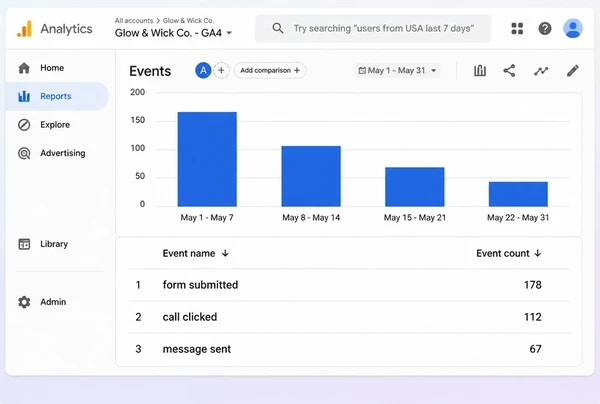Screen dimensions: 600x404
Task: Open the Advertising section
Action: 57,153
